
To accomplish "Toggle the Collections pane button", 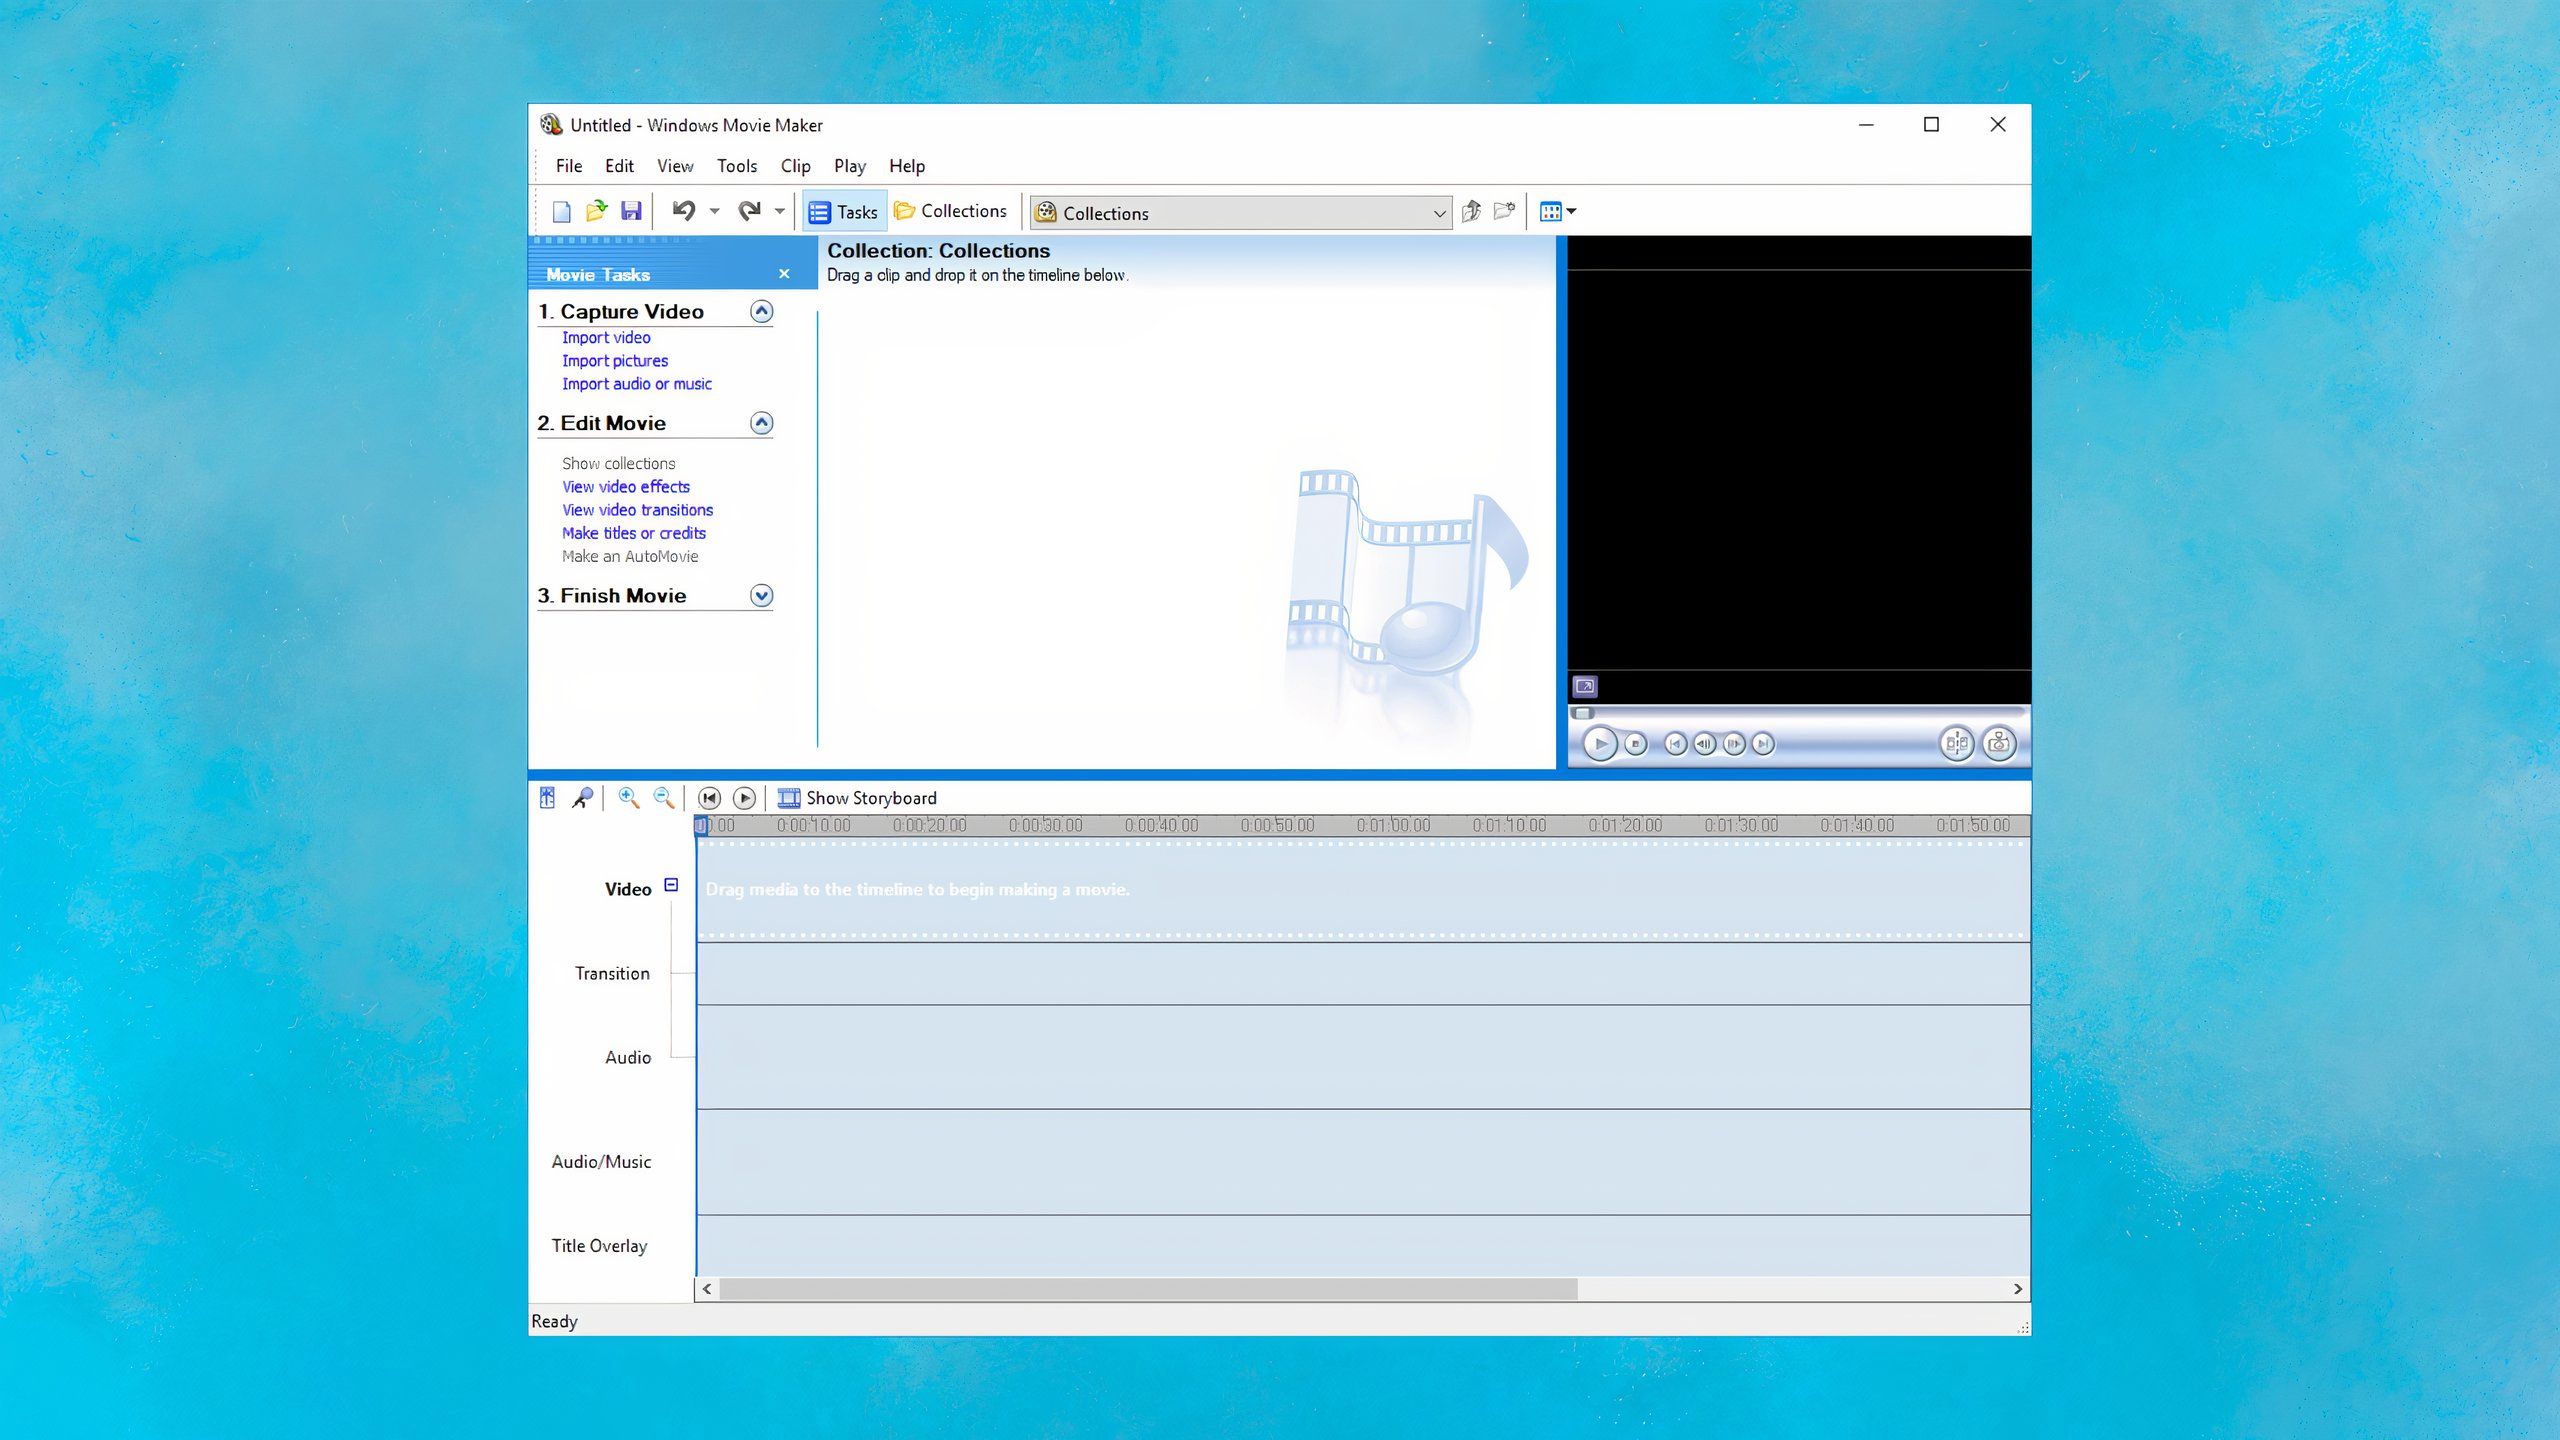I will (x=951, y=211).
